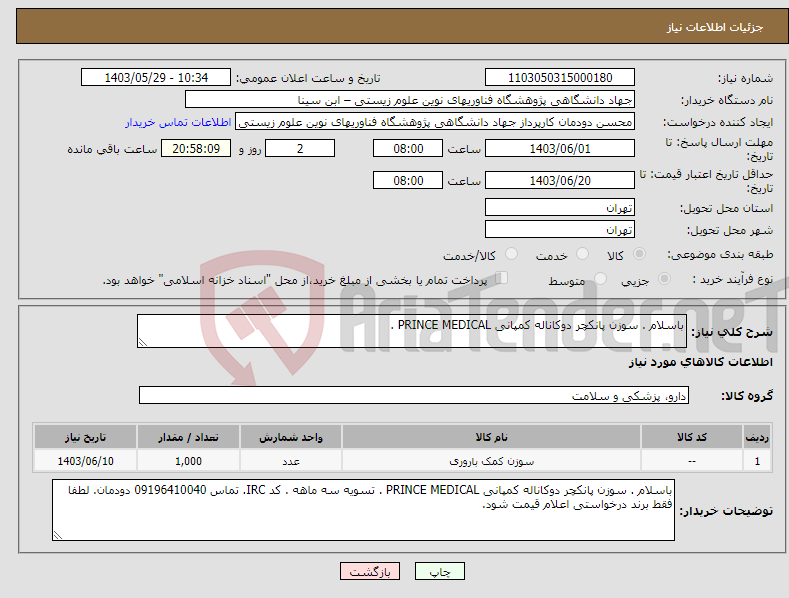
Task: Click the quantity cell 1,000
Action: click(x=188, y=461)
